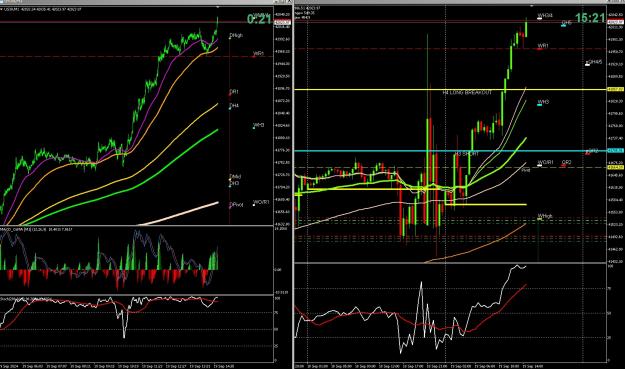This screenshot has height=369, width=625.
Task: Select the DMid level label
Action: pyautogui.click(x=235, y=177)
